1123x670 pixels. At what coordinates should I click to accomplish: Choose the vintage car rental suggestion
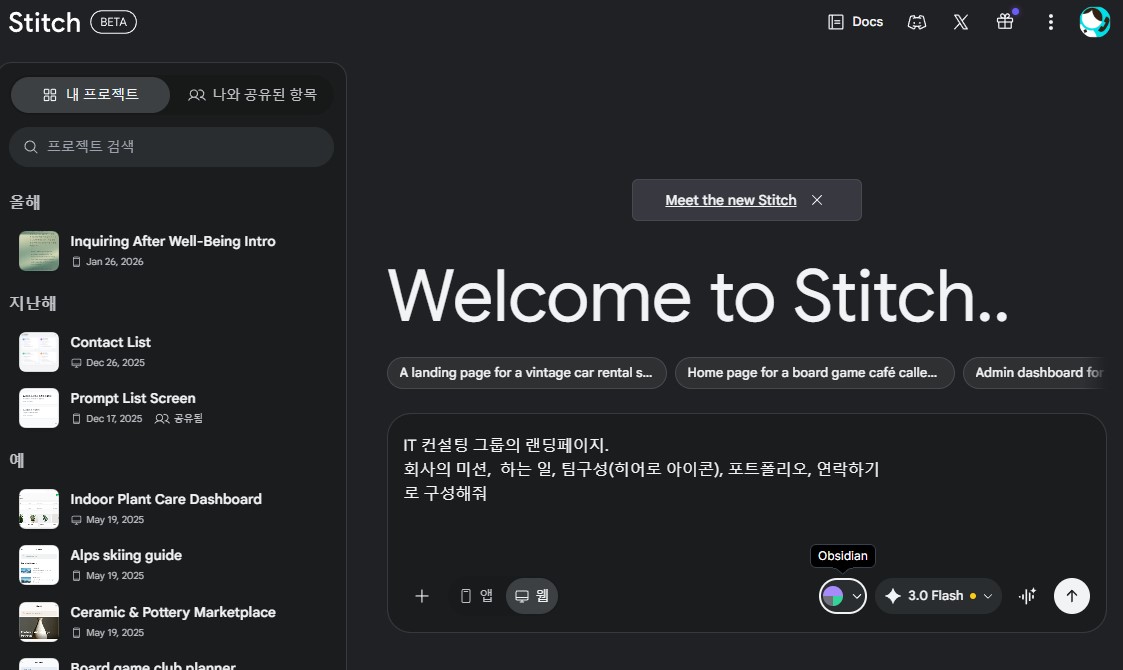526,373
